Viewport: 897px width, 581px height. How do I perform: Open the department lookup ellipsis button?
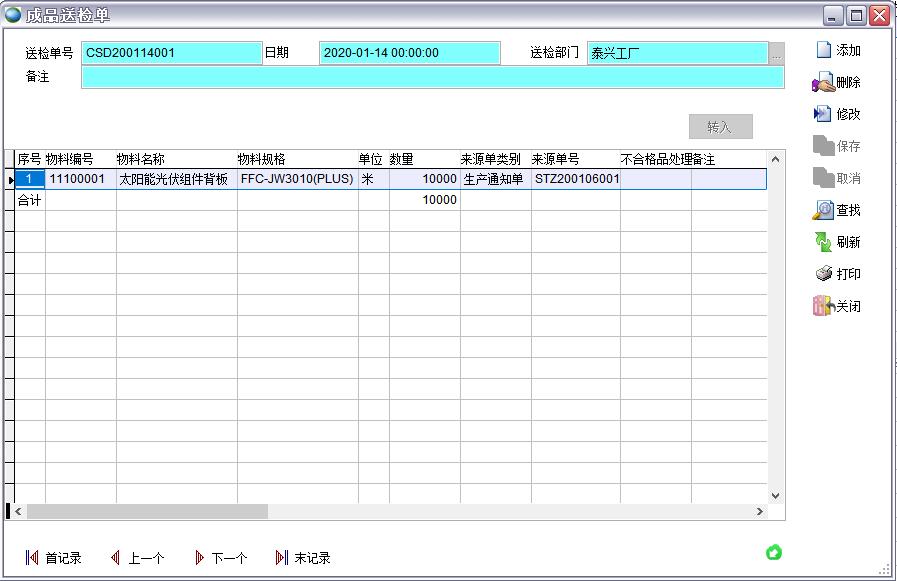click(777, 54)
